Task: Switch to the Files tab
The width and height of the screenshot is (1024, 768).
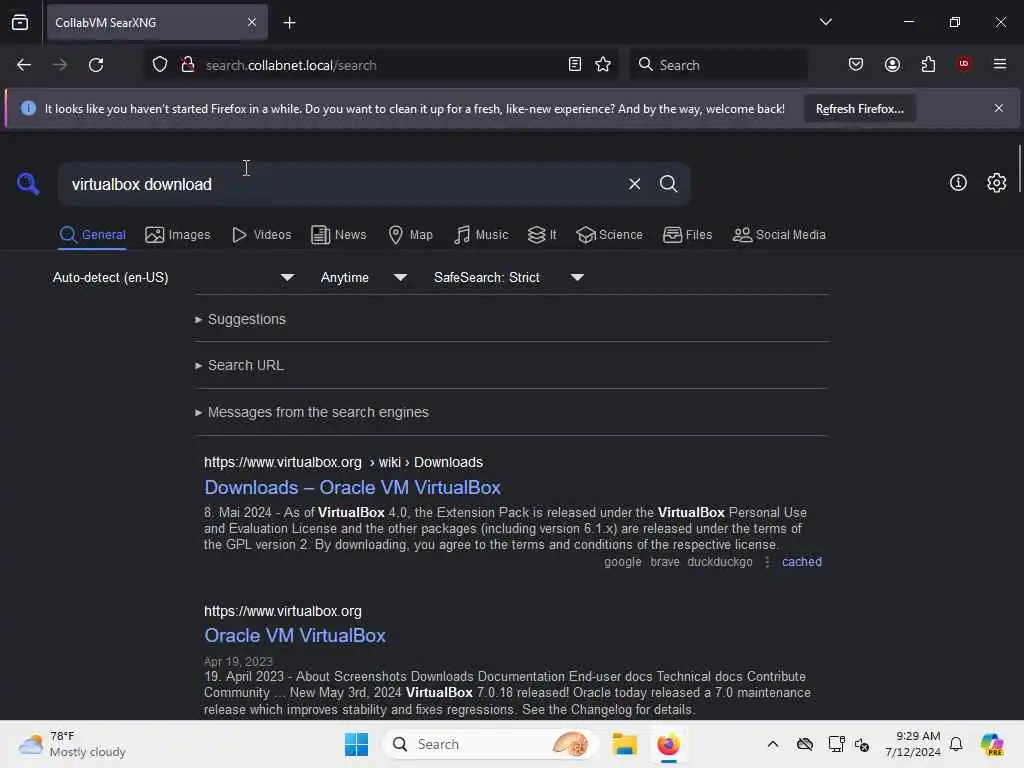Action: tap(687, 235)
